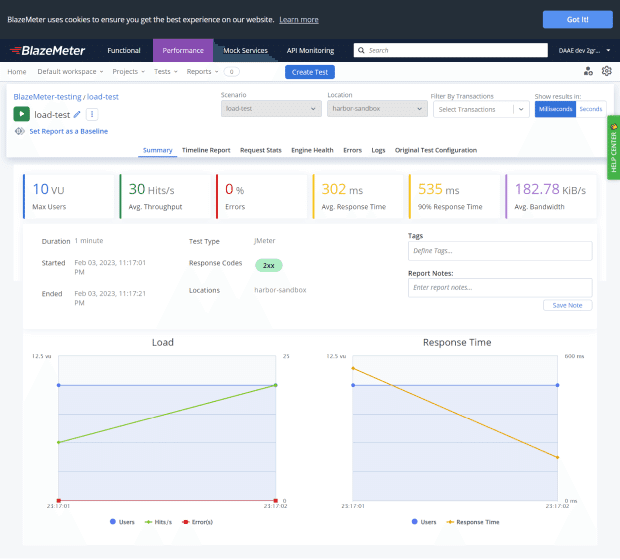
Task: Open the Select Transactions filter dropdown
Action: 481,109
